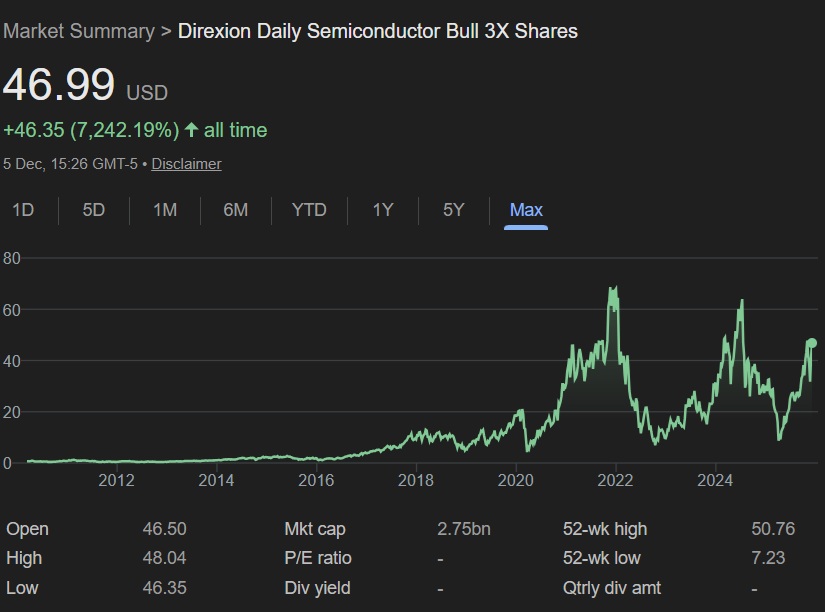Image resolution: width=825 pixels, height=612 pixels.
Task: Click the Div yield label
Action: pos(317,588)
